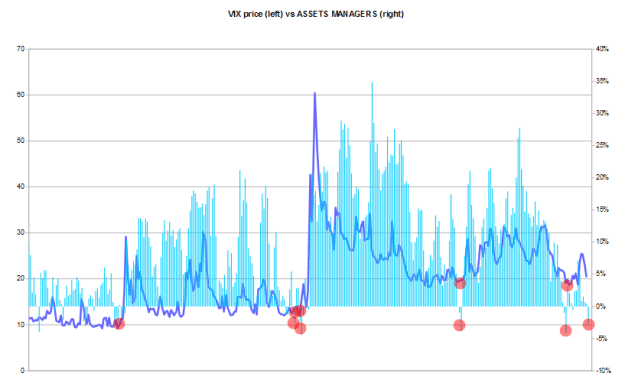Click the right axis label '20%'
This screenshot has width=625, height=386.
[602, 177]
